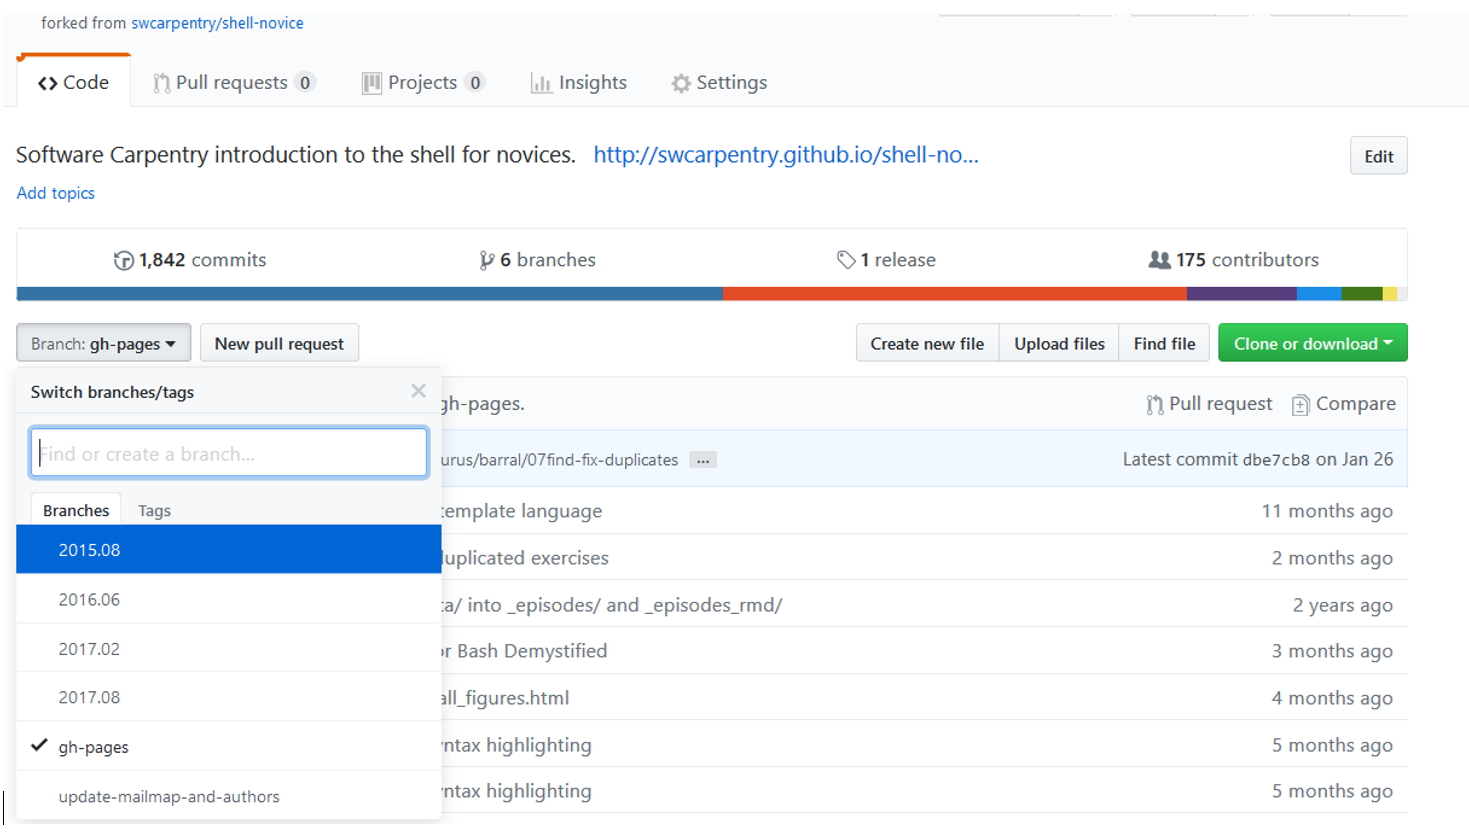The height and width of the screenshot is (833, 1469).
Task: Click the green segment of the language bar
Action: (x=1361, y=294)
